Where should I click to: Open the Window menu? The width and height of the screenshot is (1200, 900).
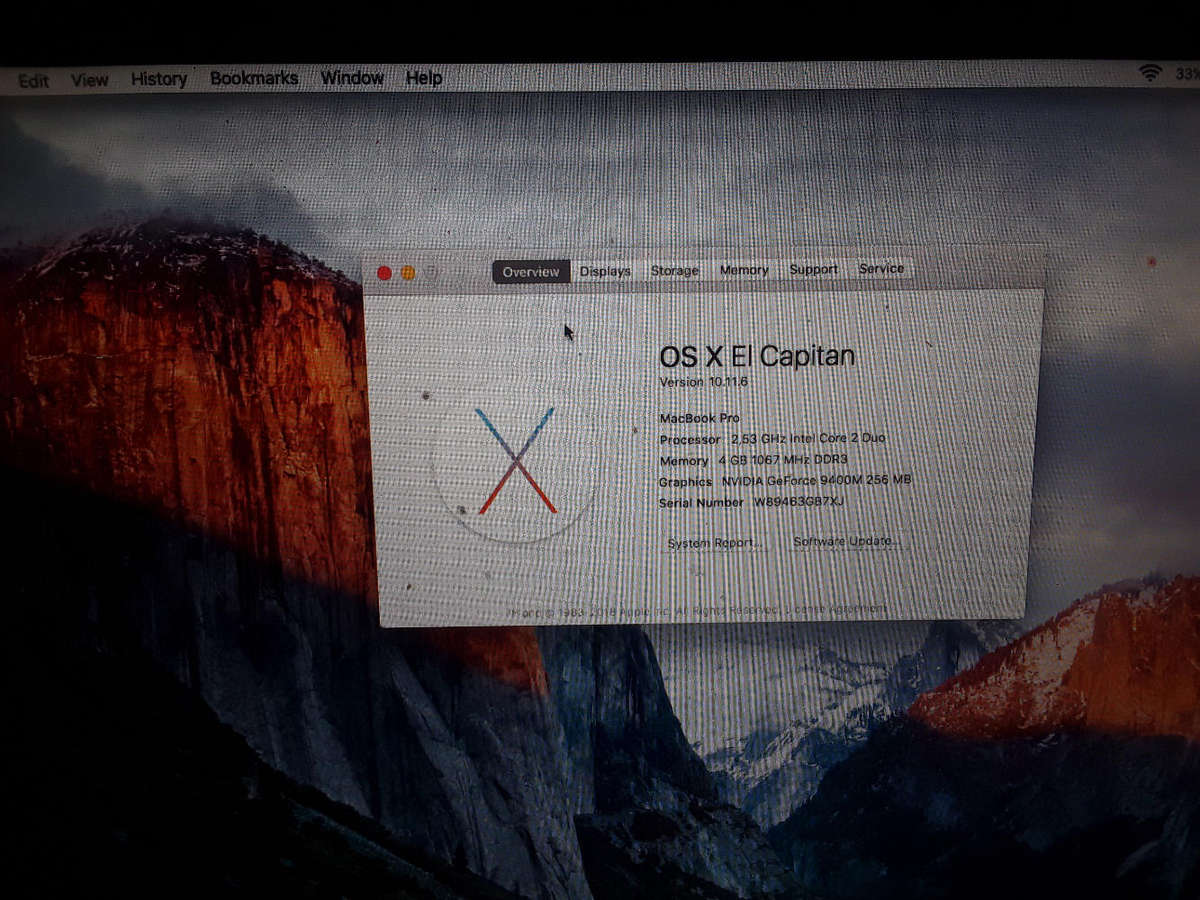click(x=352, y=77)
